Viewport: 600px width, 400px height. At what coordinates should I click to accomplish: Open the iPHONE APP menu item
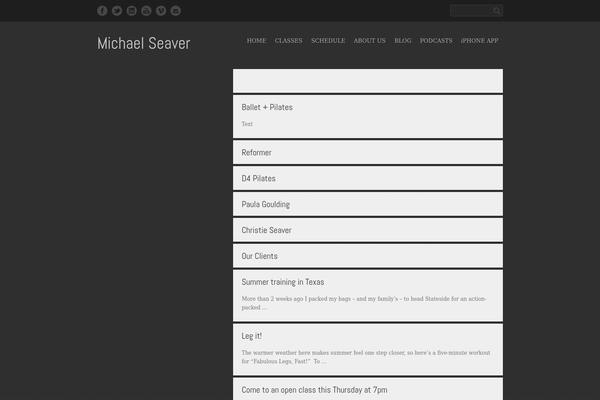click(479, 41)
